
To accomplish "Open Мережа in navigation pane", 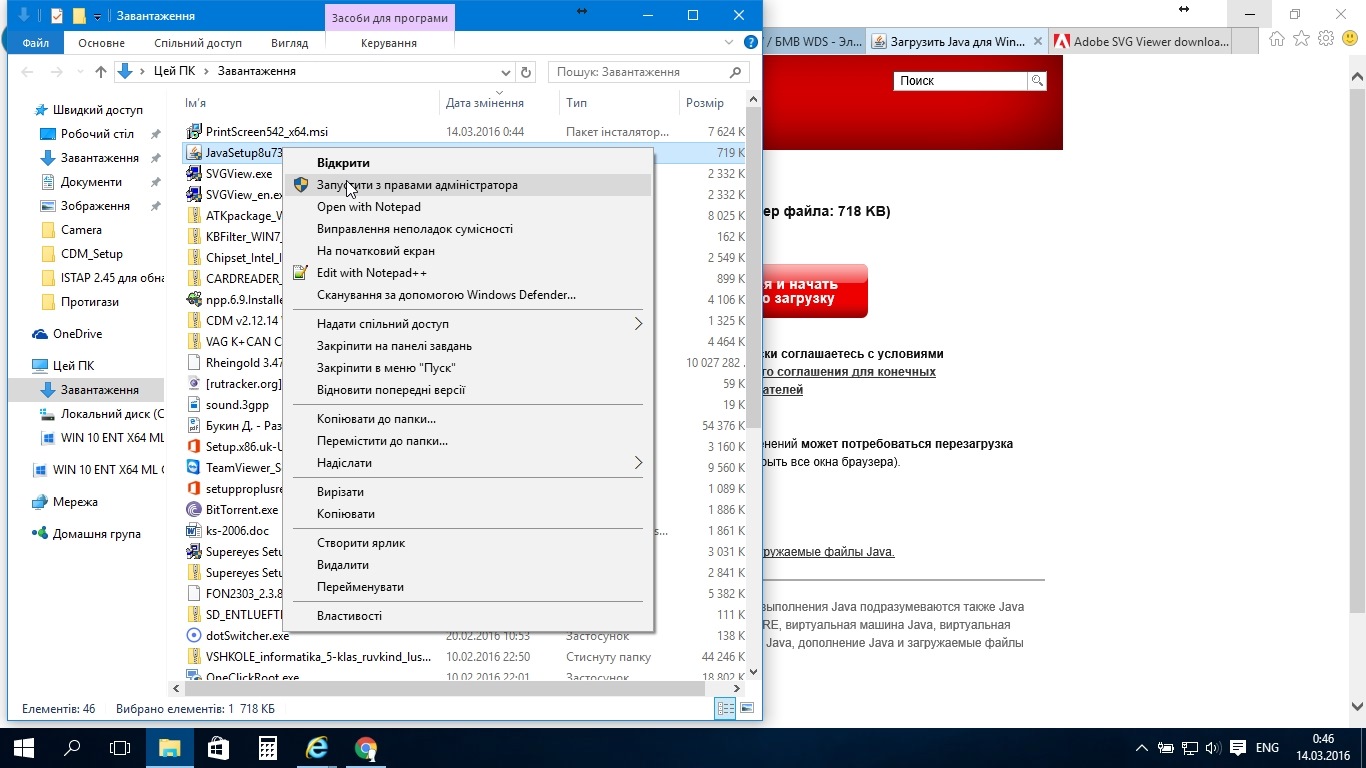I will click(75, 502).
